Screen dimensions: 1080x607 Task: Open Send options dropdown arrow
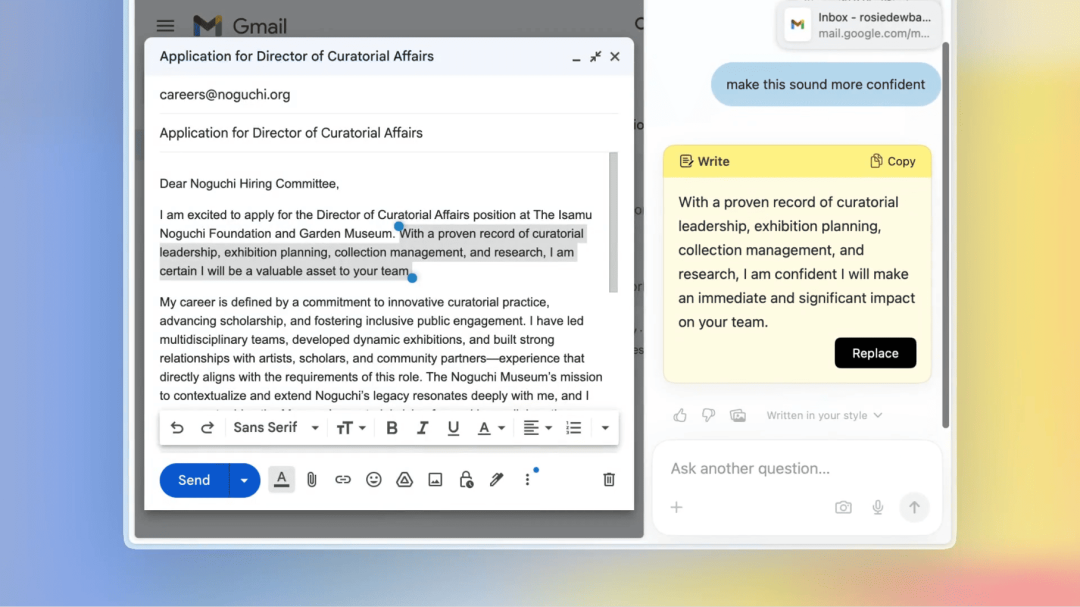pyautogui.click(x=244, y=480)
